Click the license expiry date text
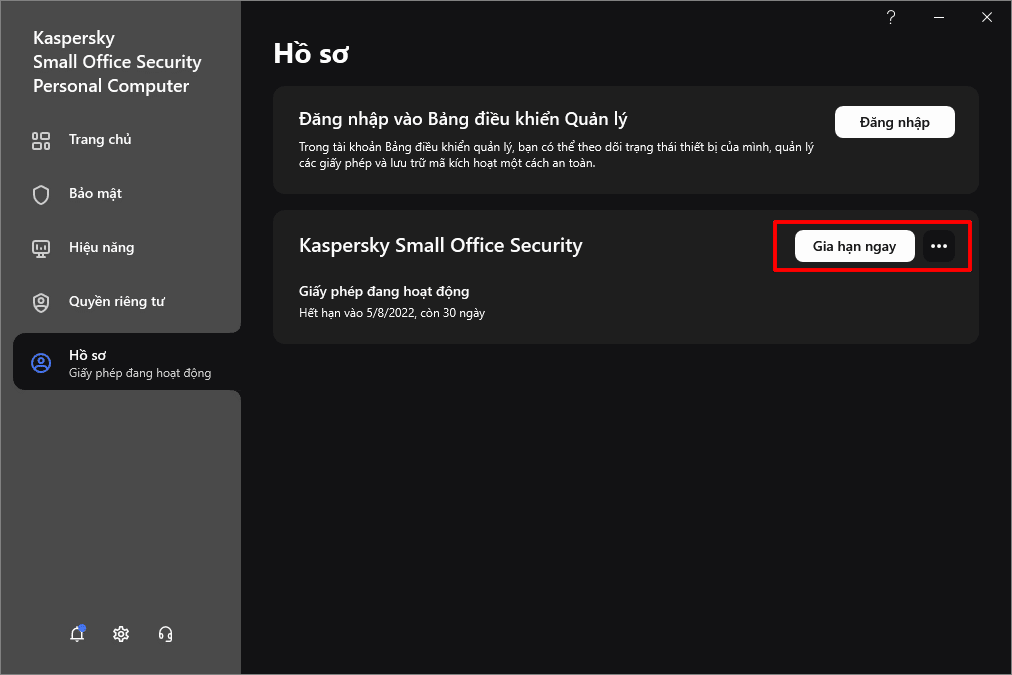 pos(392,313)
